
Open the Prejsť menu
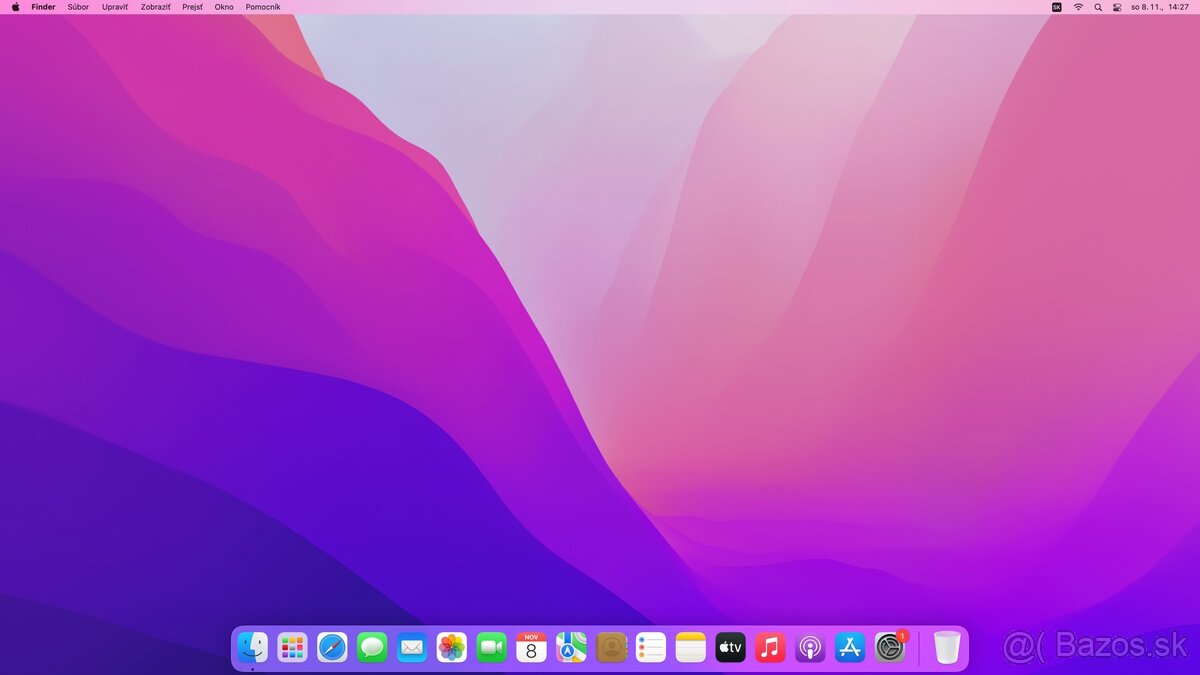pos(191,7)
